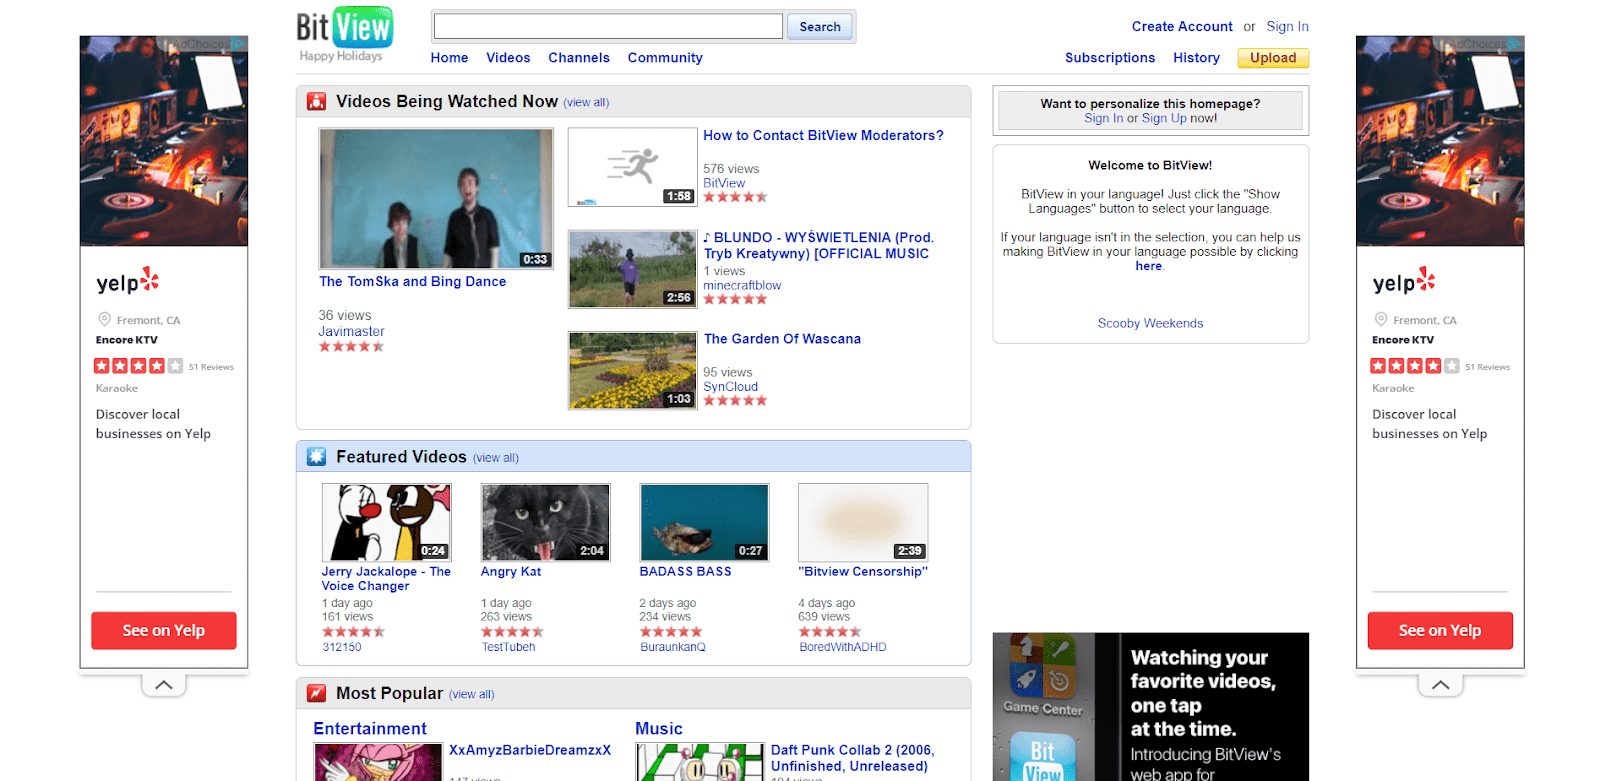Viewport: 1600px width, 781px height.
Task: Open minecraftblow channel link
Action: coord(742,285)
